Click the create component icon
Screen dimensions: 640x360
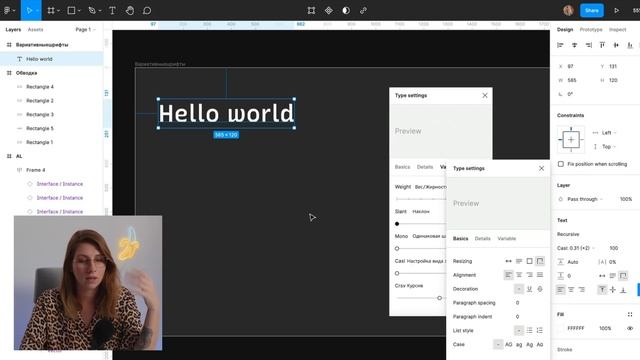coord(329,10)
